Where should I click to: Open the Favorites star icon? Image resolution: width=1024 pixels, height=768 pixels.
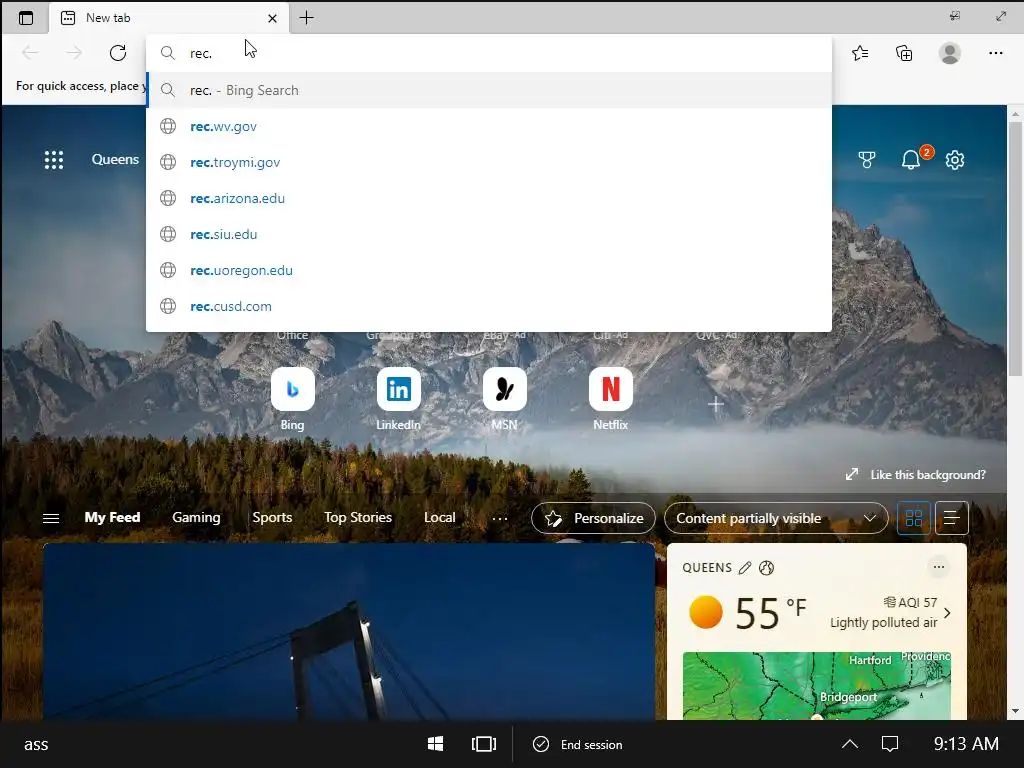pos(860,53)
